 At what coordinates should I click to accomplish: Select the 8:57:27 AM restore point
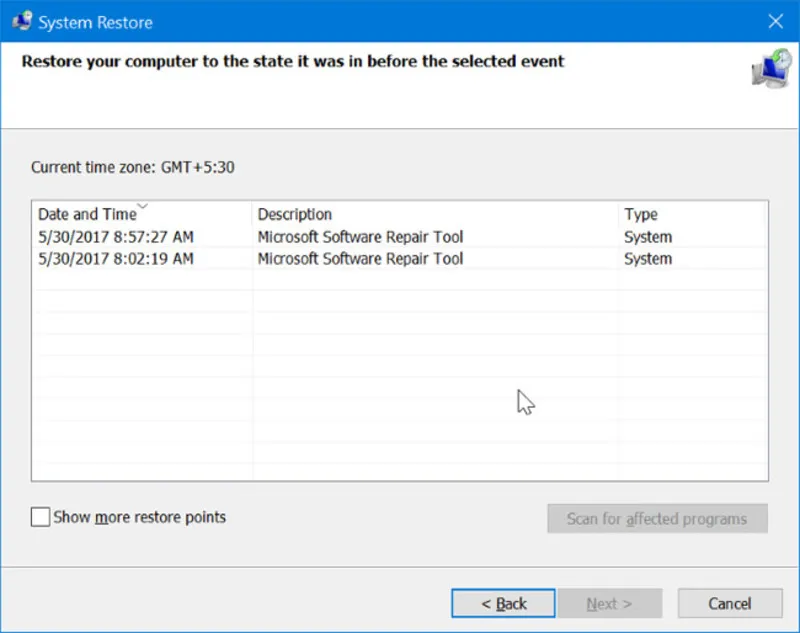pyautogui.click(x=116, y=237)
